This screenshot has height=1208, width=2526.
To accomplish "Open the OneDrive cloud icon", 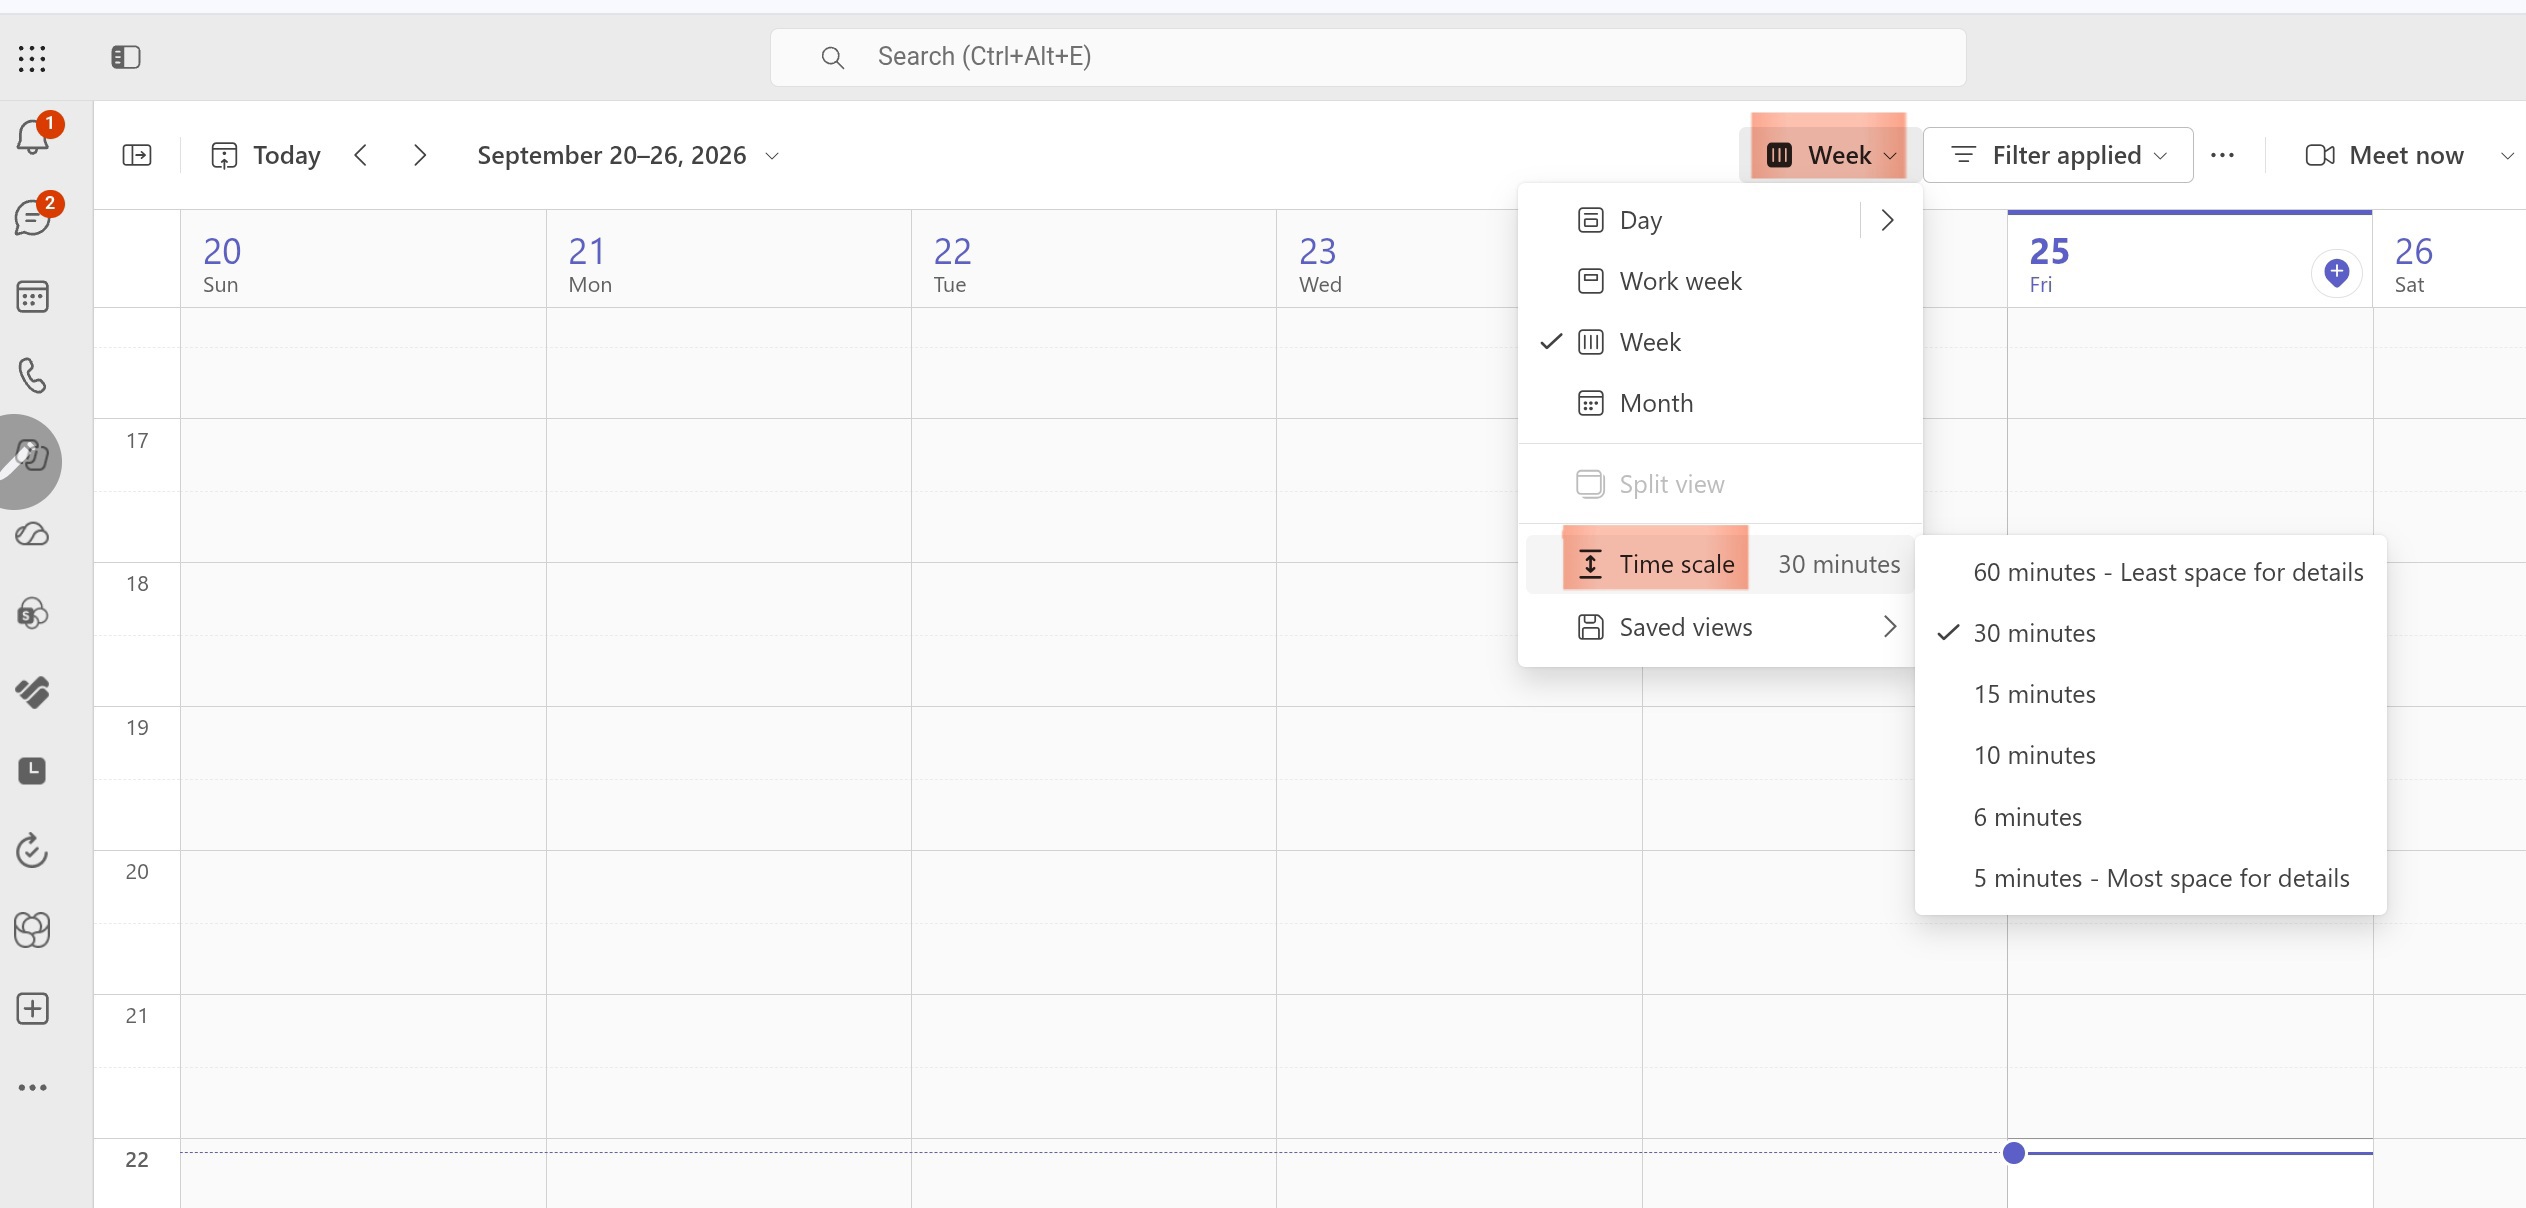I will [33, 534].
